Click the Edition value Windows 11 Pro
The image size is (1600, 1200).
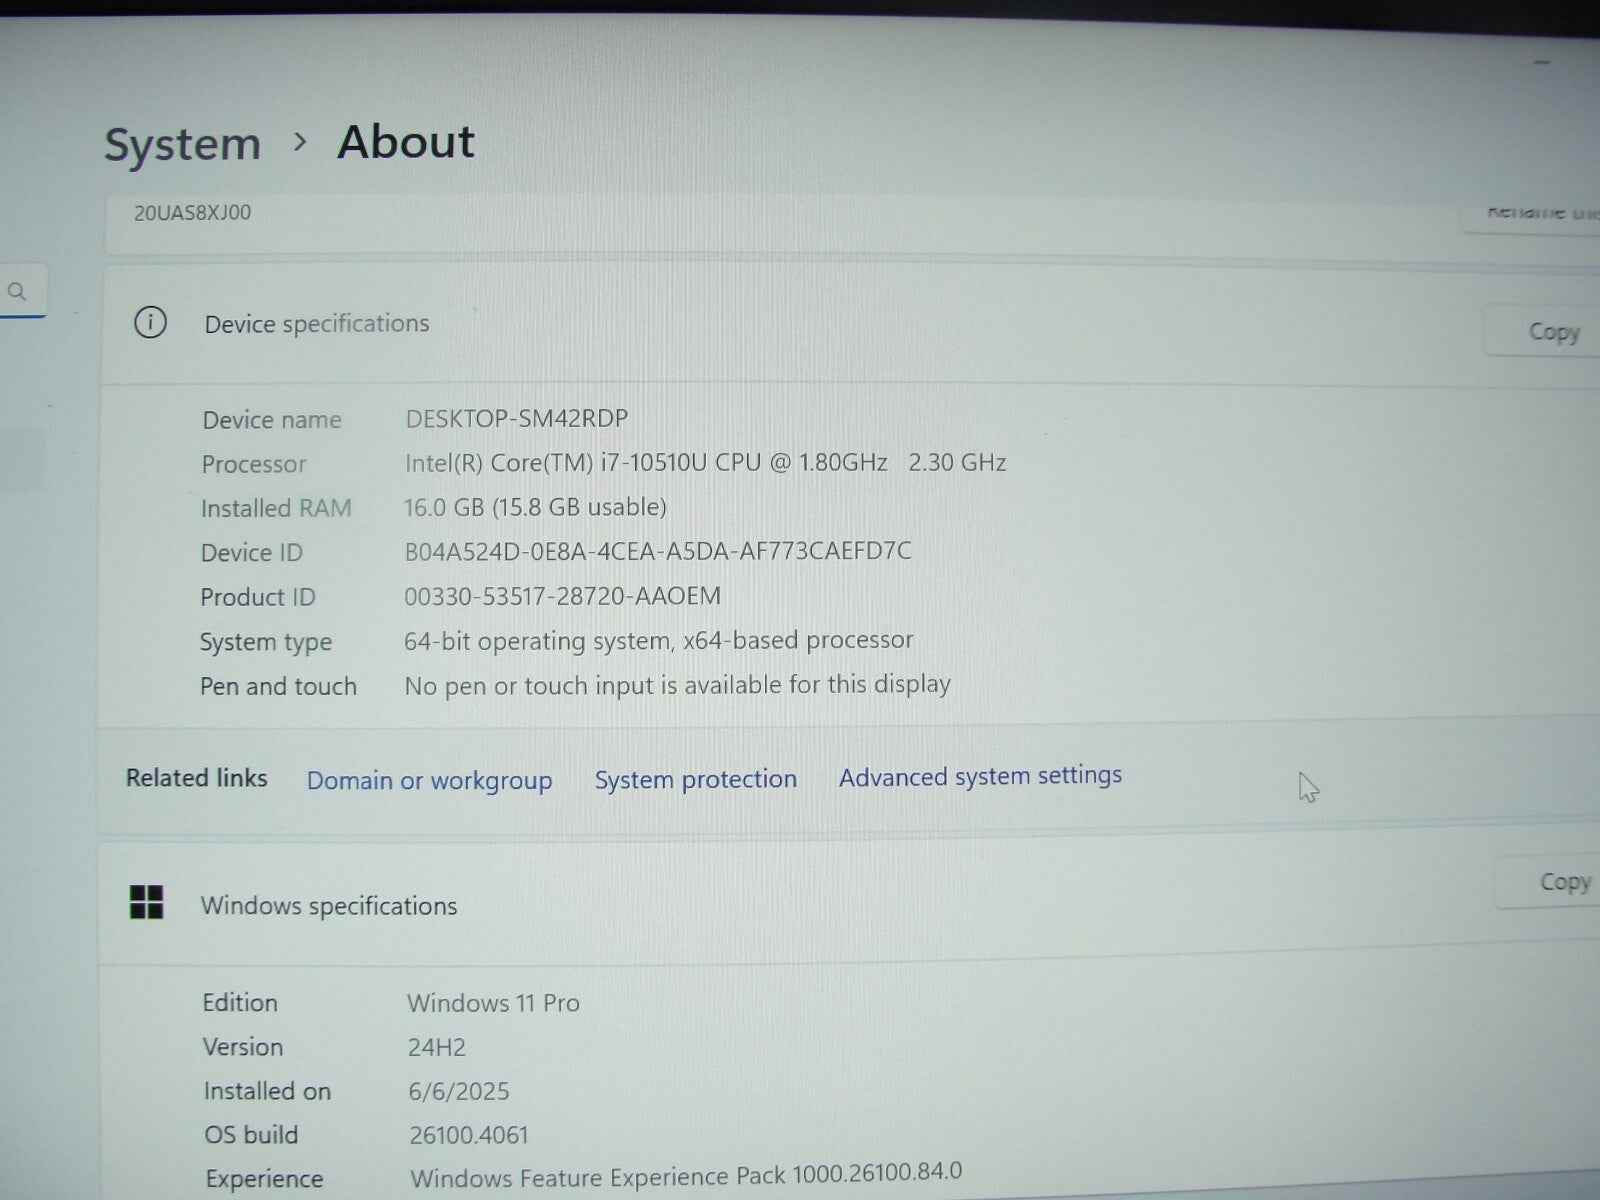(x=493, y=1003)
